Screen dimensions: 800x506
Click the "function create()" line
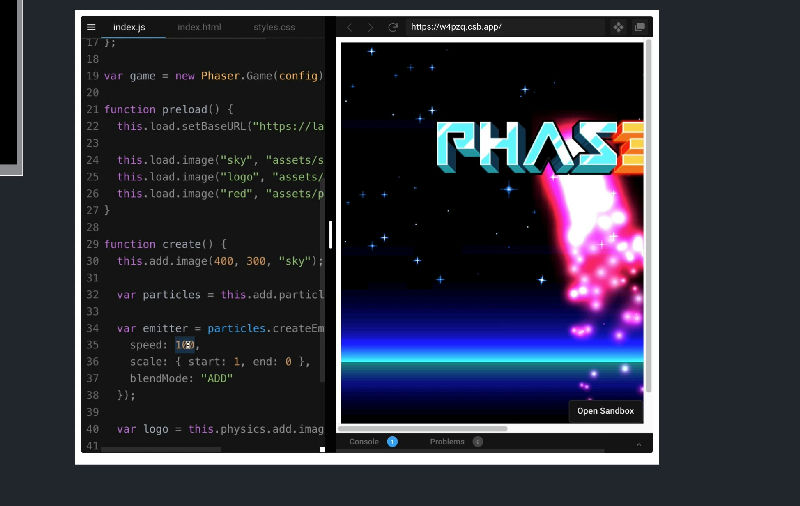coord(165,244)
